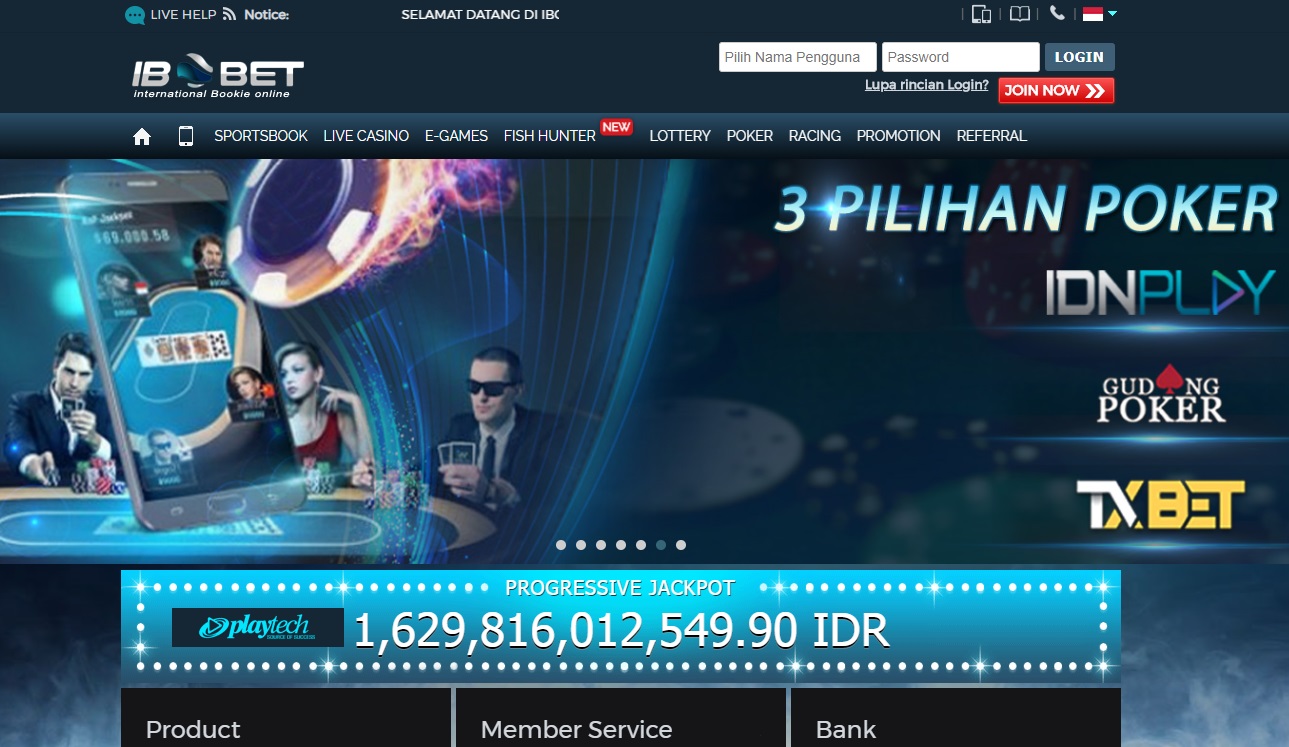Select the first banner carousel dot
This screenshot has width=1289, height=747.
click(561, 545)
